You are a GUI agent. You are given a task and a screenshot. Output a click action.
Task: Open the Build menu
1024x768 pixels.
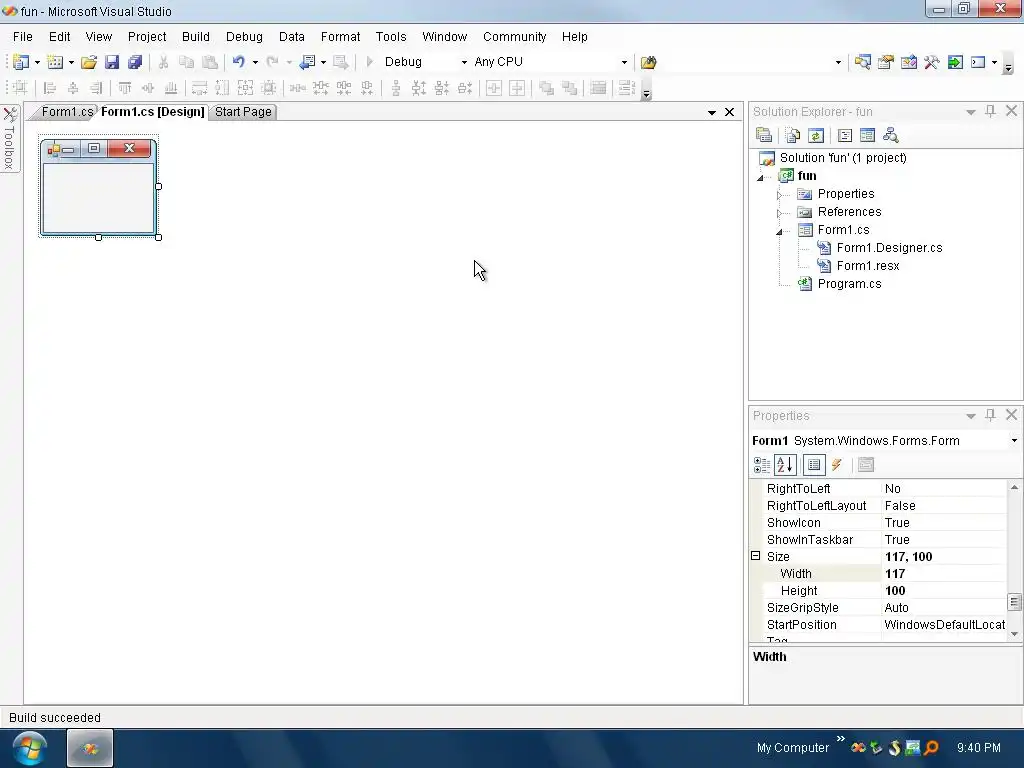click(195, 37)
